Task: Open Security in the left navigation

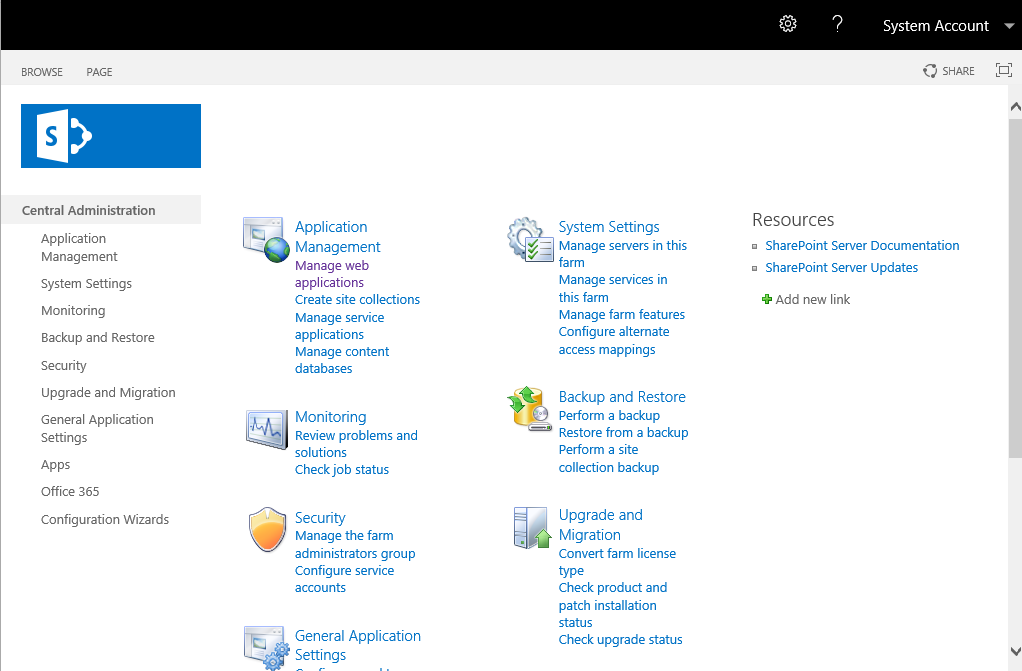Action: point(63,365)
